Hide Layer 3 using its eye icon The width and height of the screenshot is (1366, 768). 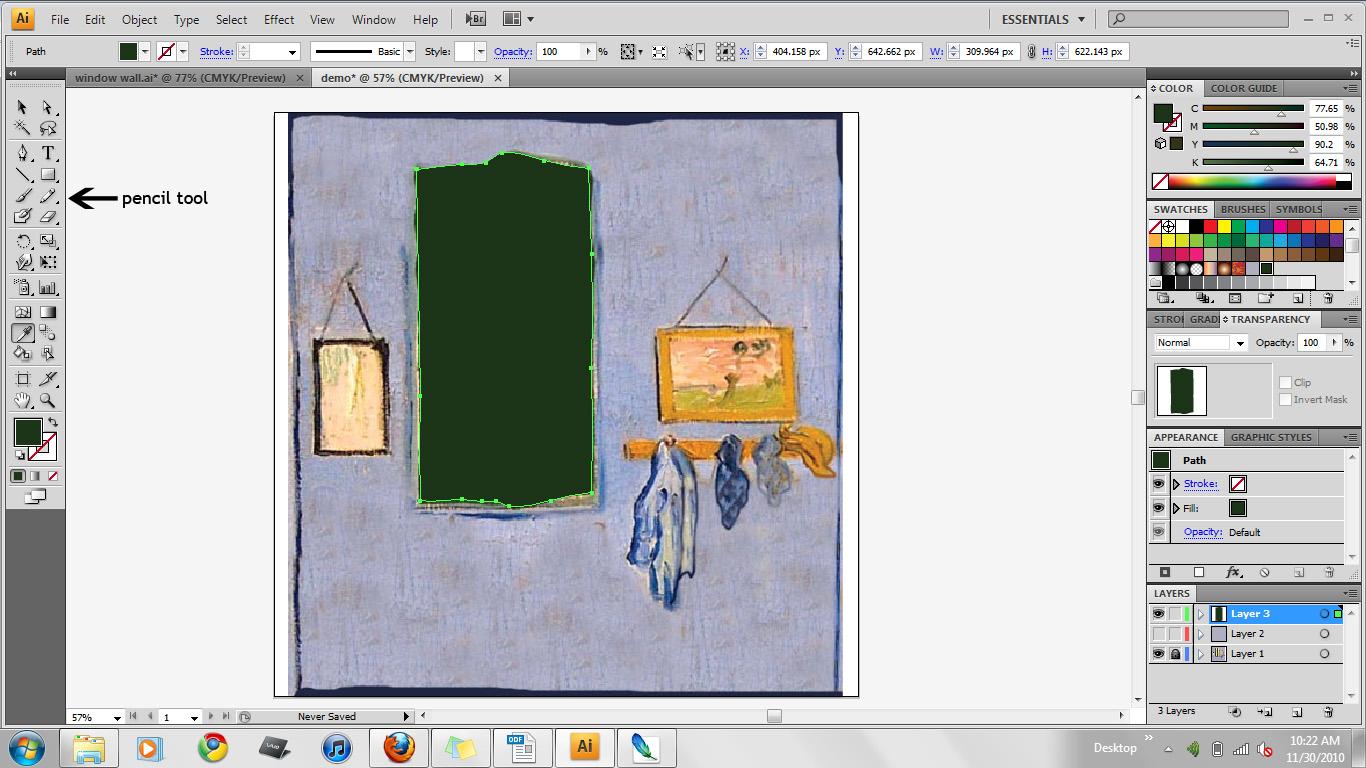(1158, 614)
